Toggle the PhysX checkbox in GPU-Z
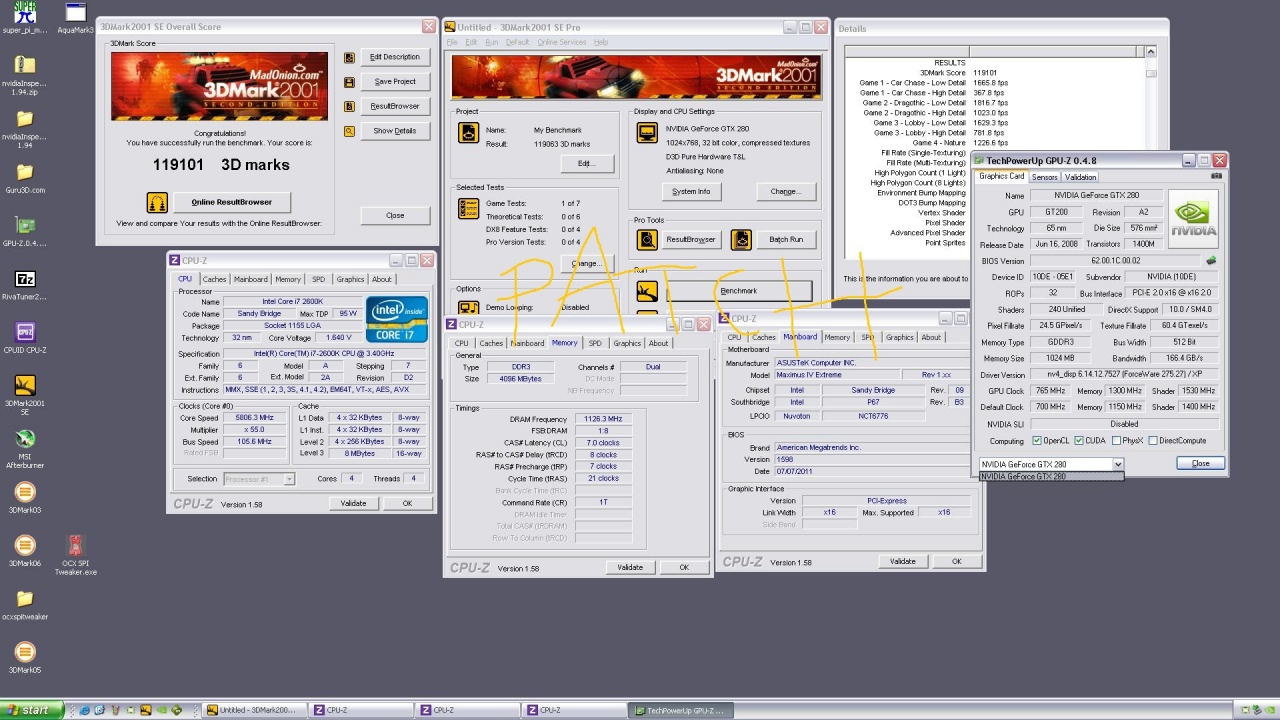1280x720 pixels. [1115, 440]
